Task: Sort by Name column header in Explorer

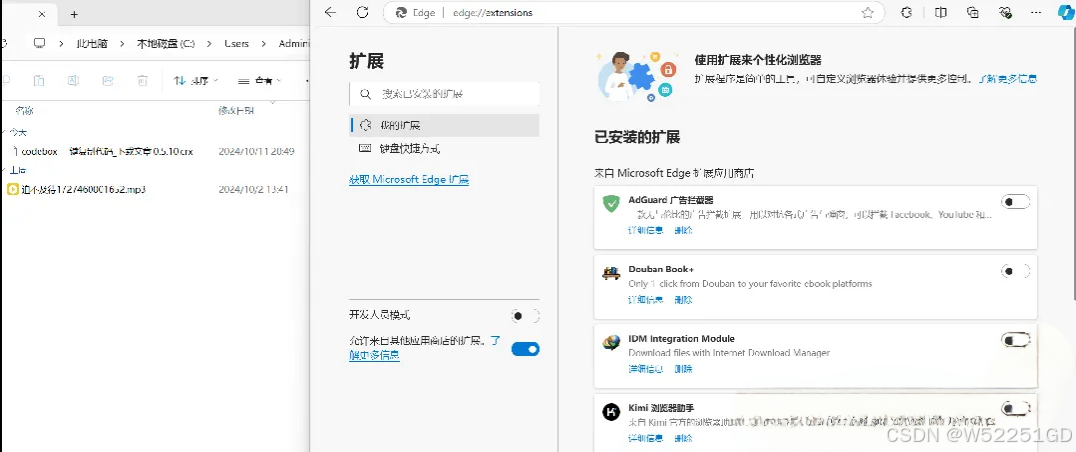Action: [x=25, y=110]
